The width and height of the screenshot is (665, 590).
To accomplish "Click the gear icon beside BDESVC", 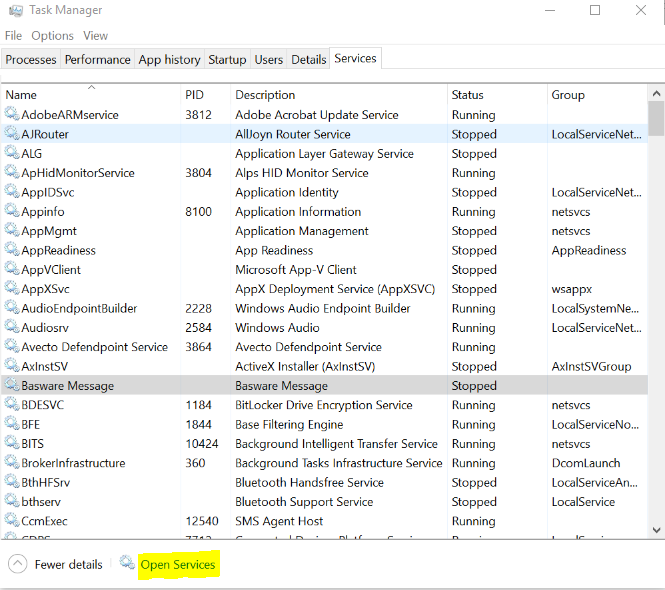I will point(12,404).
